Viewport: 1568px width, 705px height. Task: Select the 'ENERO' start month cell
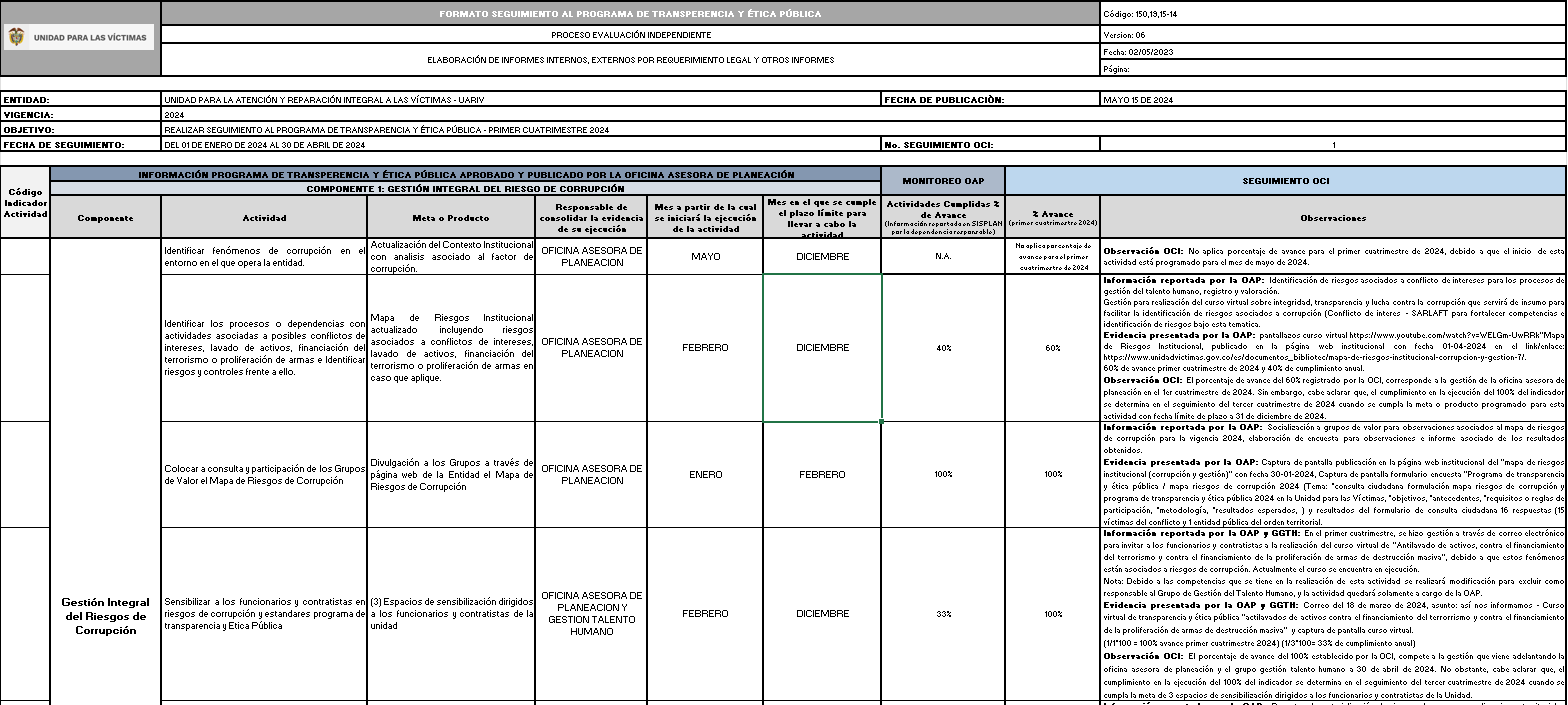click(x=705, y=474)
